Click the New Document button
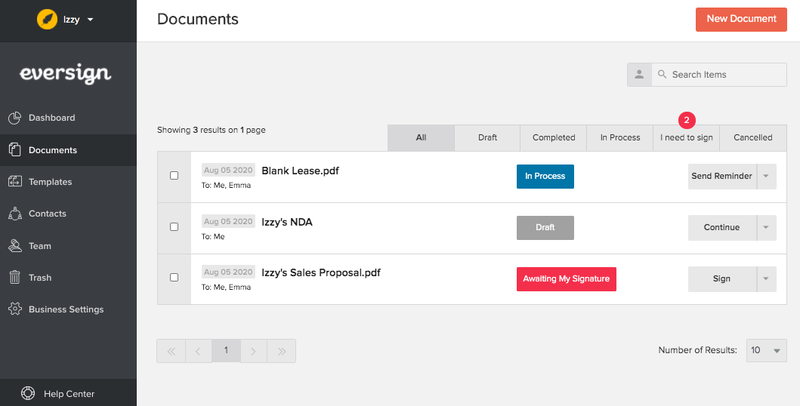The image size is (800, 406). (741, 19)
